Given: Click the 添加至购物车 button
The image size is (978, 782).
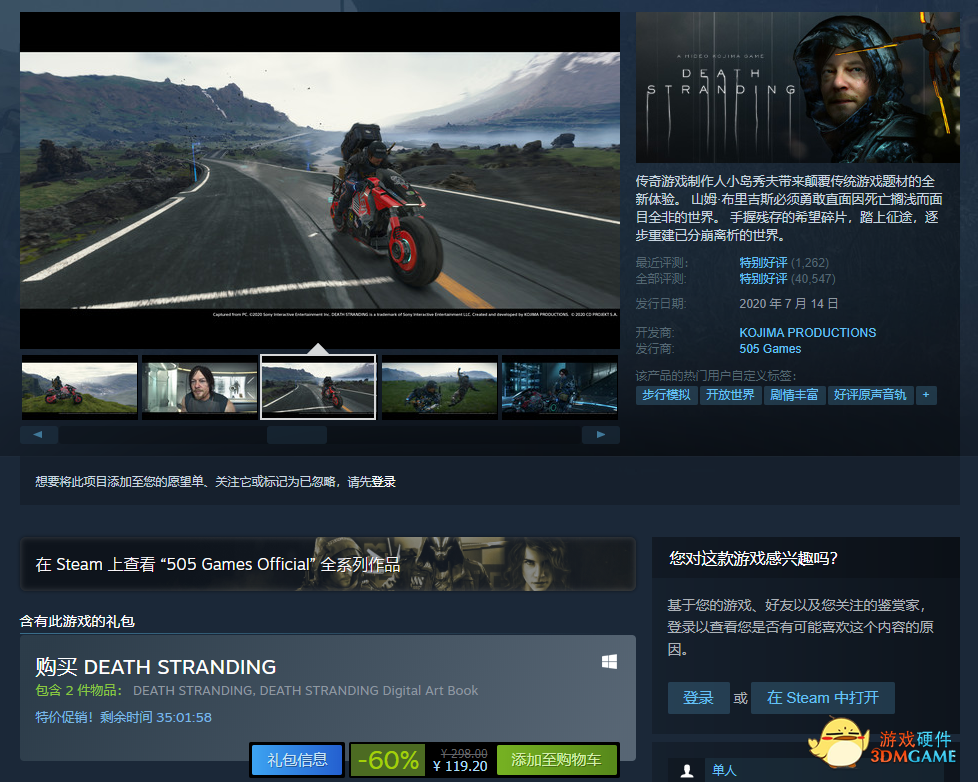Looking at the screenshot, I should pyautogui.click(x=556, y=760).
